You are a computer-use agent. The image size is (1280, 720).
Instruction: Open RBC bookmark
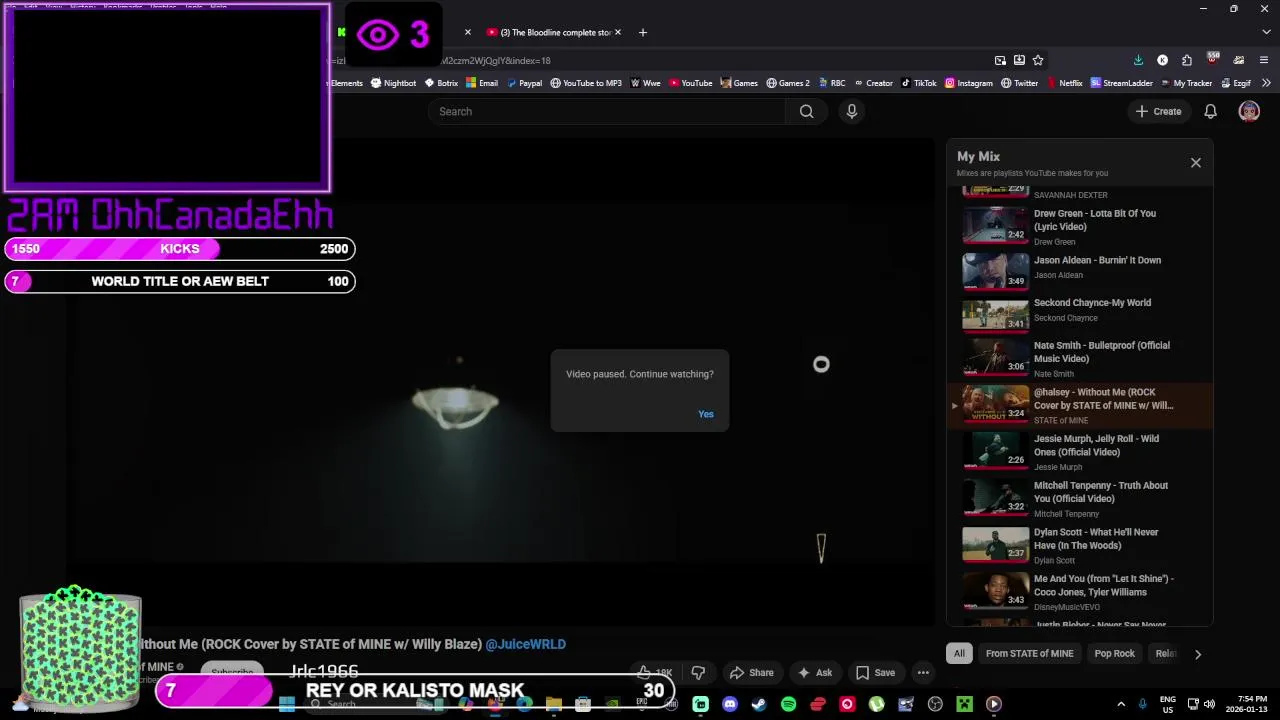[832, 83]
